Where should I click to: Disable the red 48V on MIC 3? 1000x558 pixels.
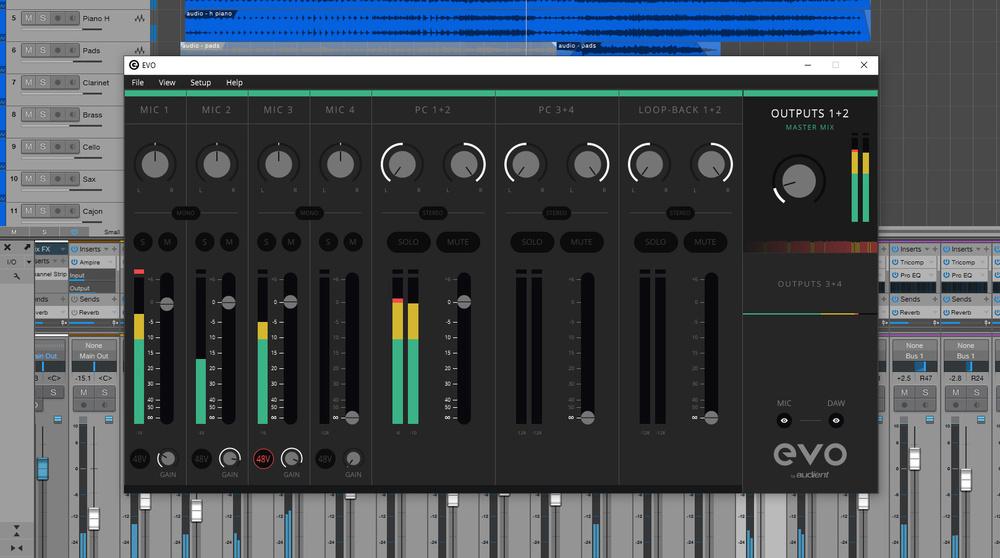click(x=263, y=459)
